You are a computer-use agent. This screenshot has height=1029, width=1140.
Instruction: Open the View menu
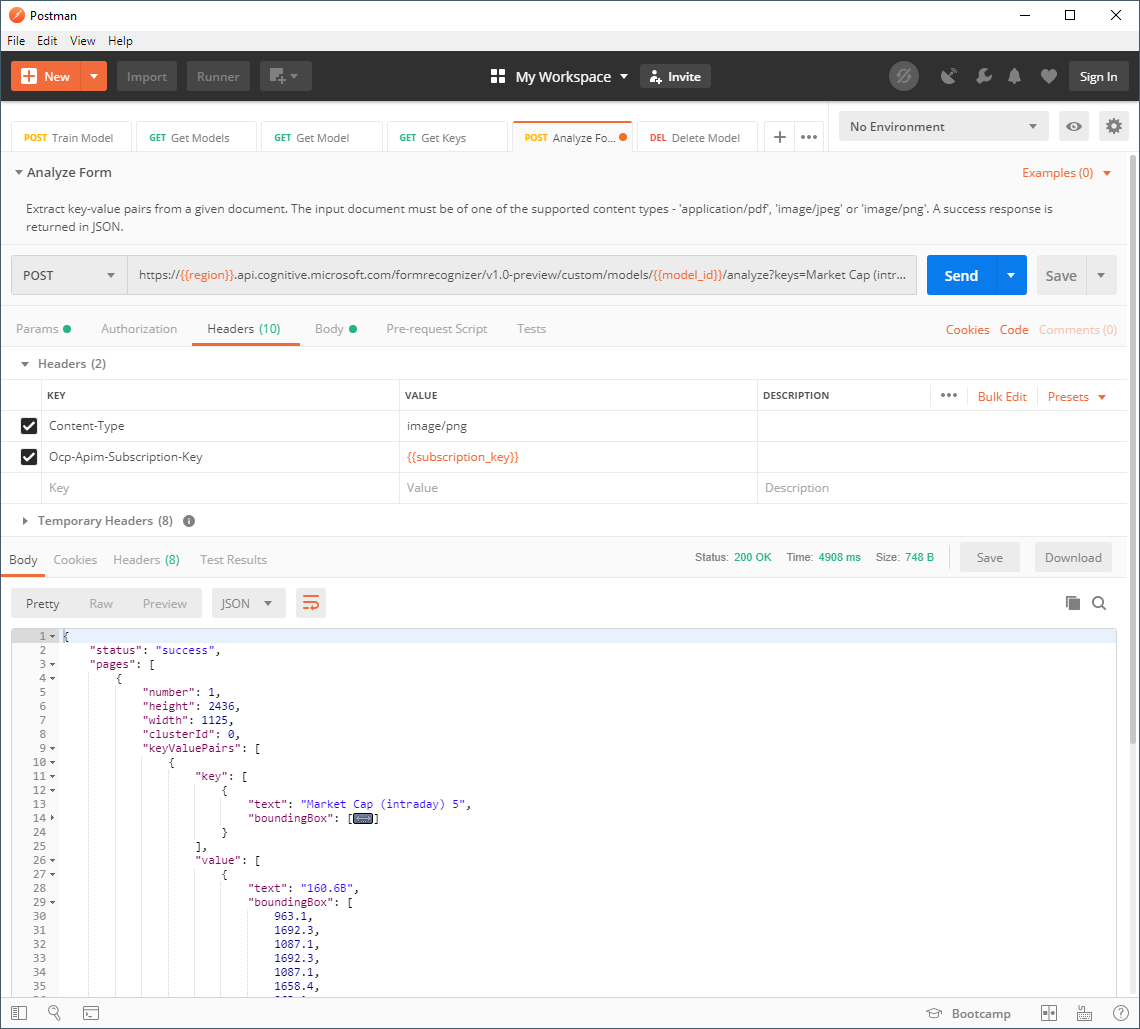(82, 41)
